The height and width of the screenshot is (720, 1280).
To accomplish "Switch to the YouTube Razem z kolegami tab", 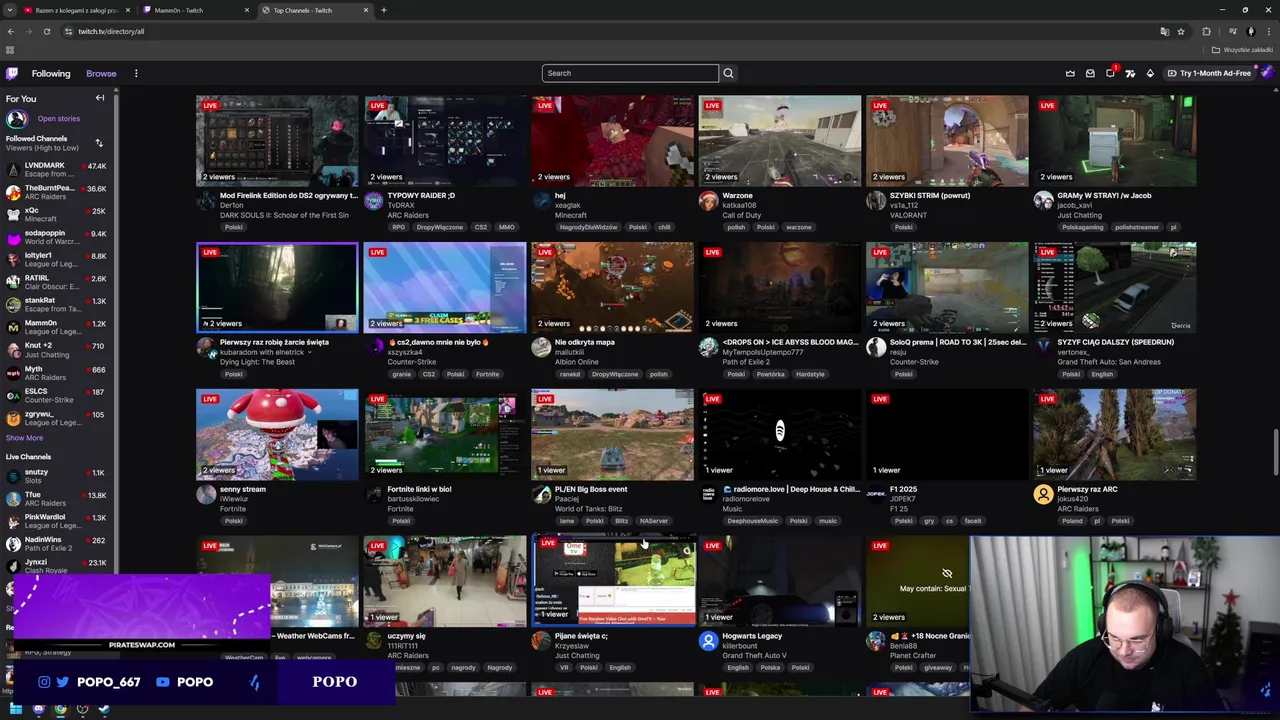I will point(78,10).
